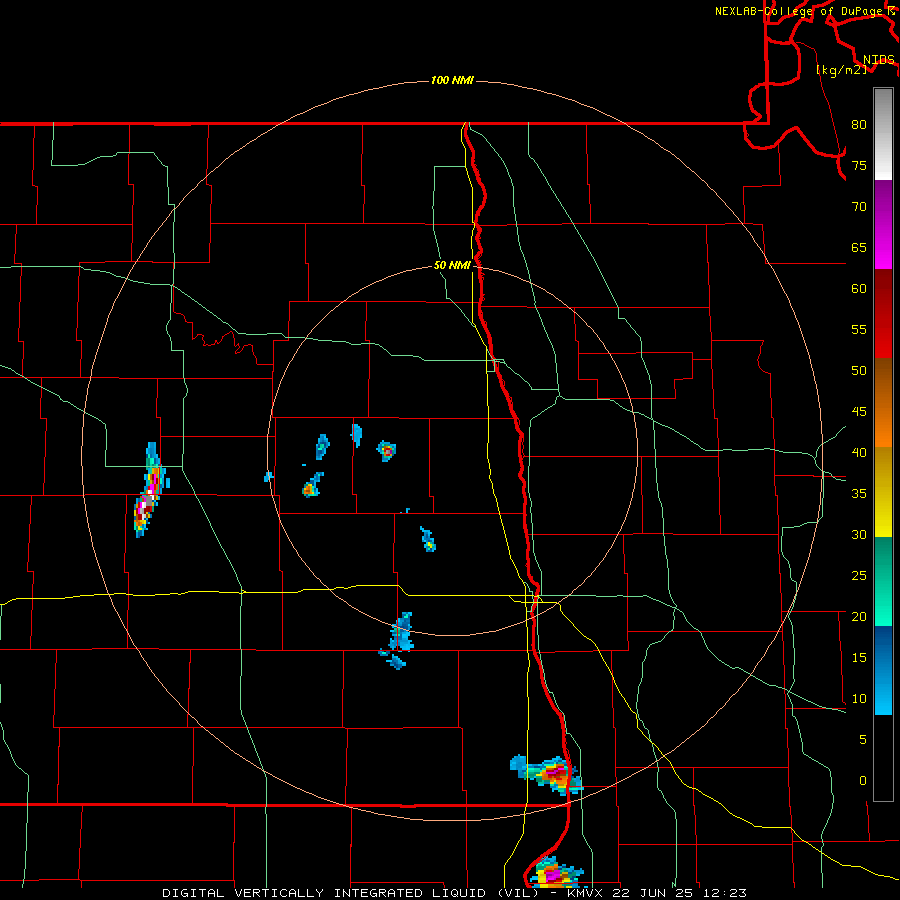Select the "65" value on color scale

click(x=859, y=248)
